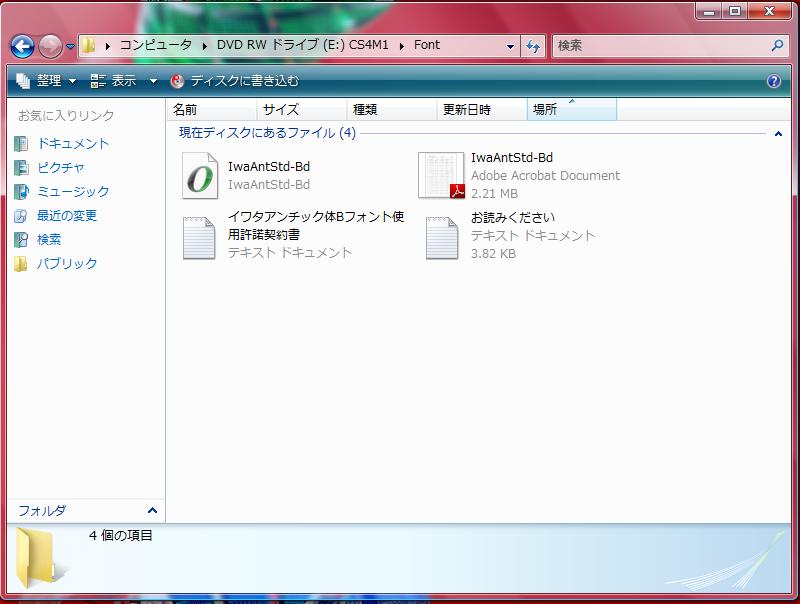
Task: Open the address bar history dropdown
Action: pos(510,46)
